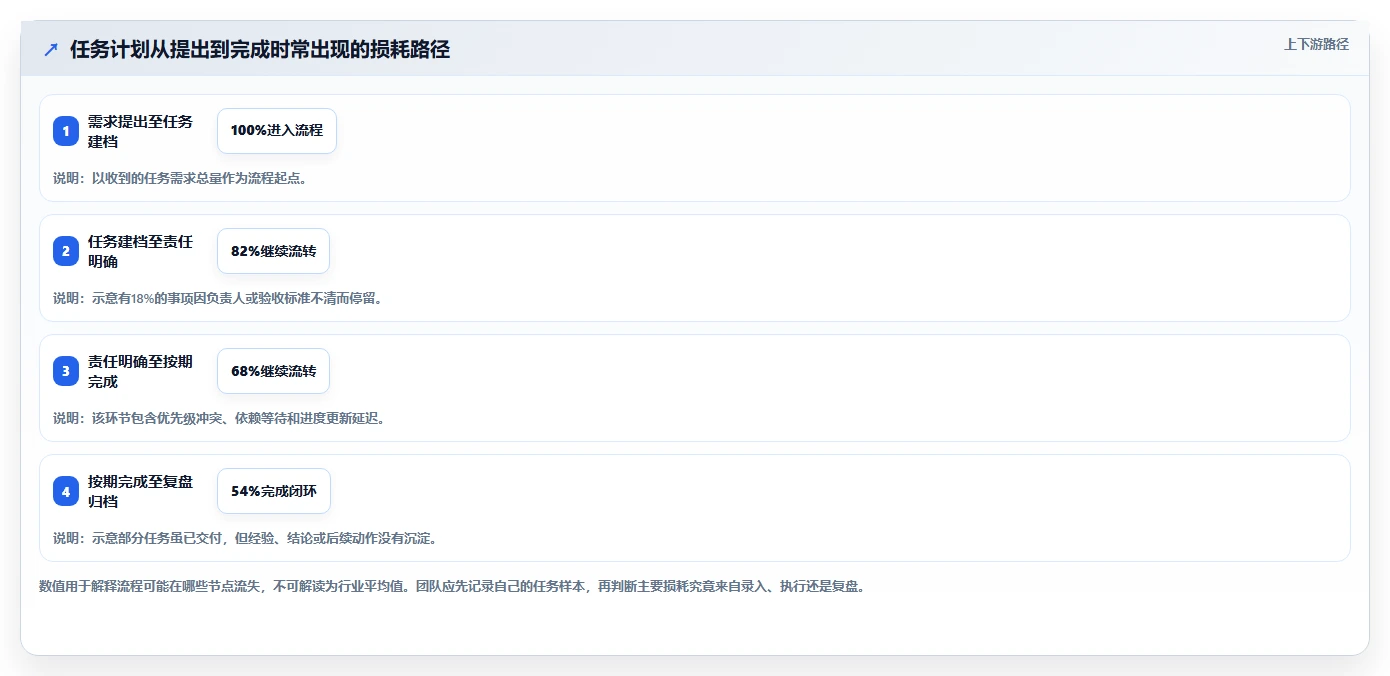The height and width of the screenshot is (676, 1390).
Task: Click the title 任务计划从提出到完成时常出现的损耗路径
Action: coord(260,50)
